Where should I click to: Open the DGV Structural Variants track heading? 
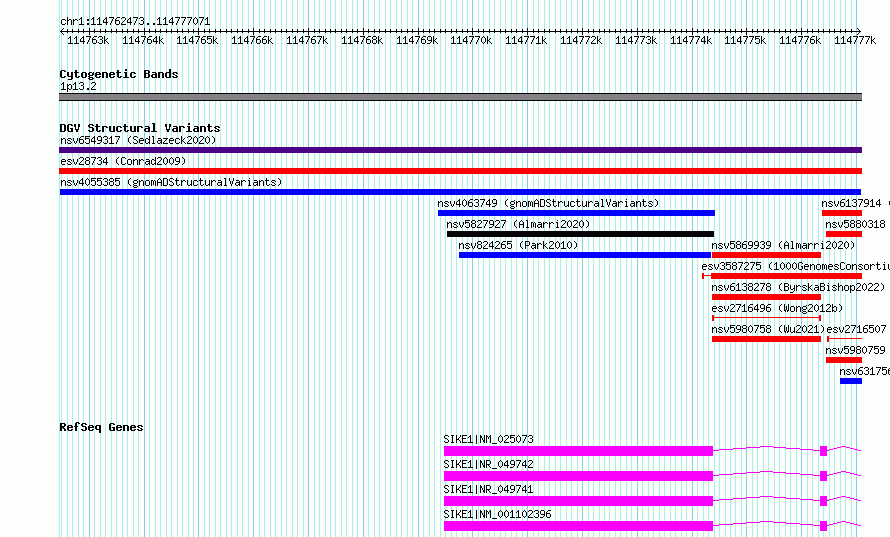coord(140,128)
